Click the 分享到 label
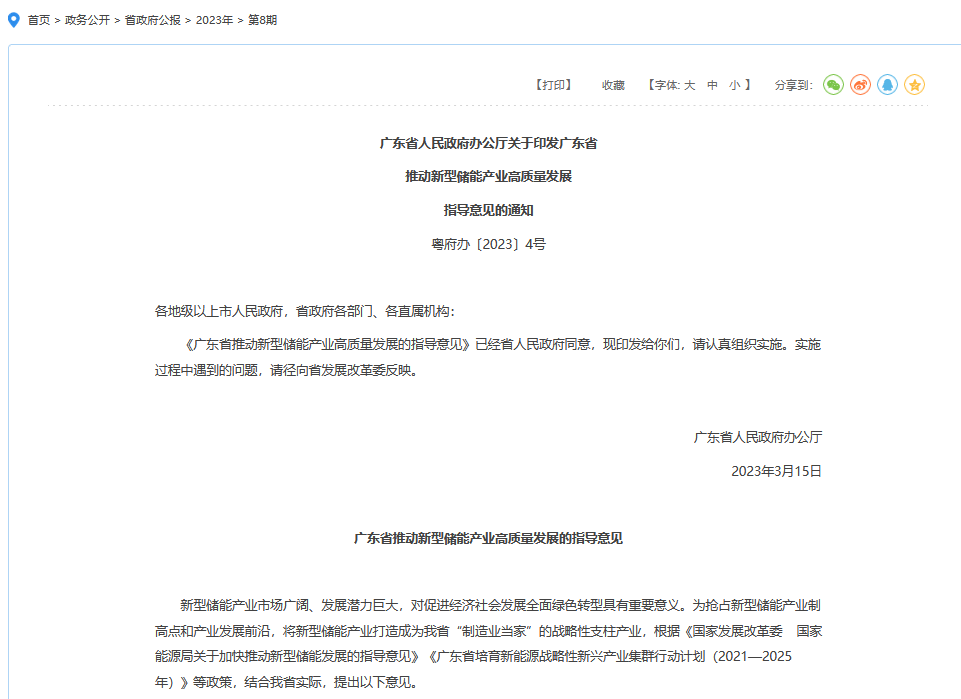961x699 pixels. [x=794, y=85]
